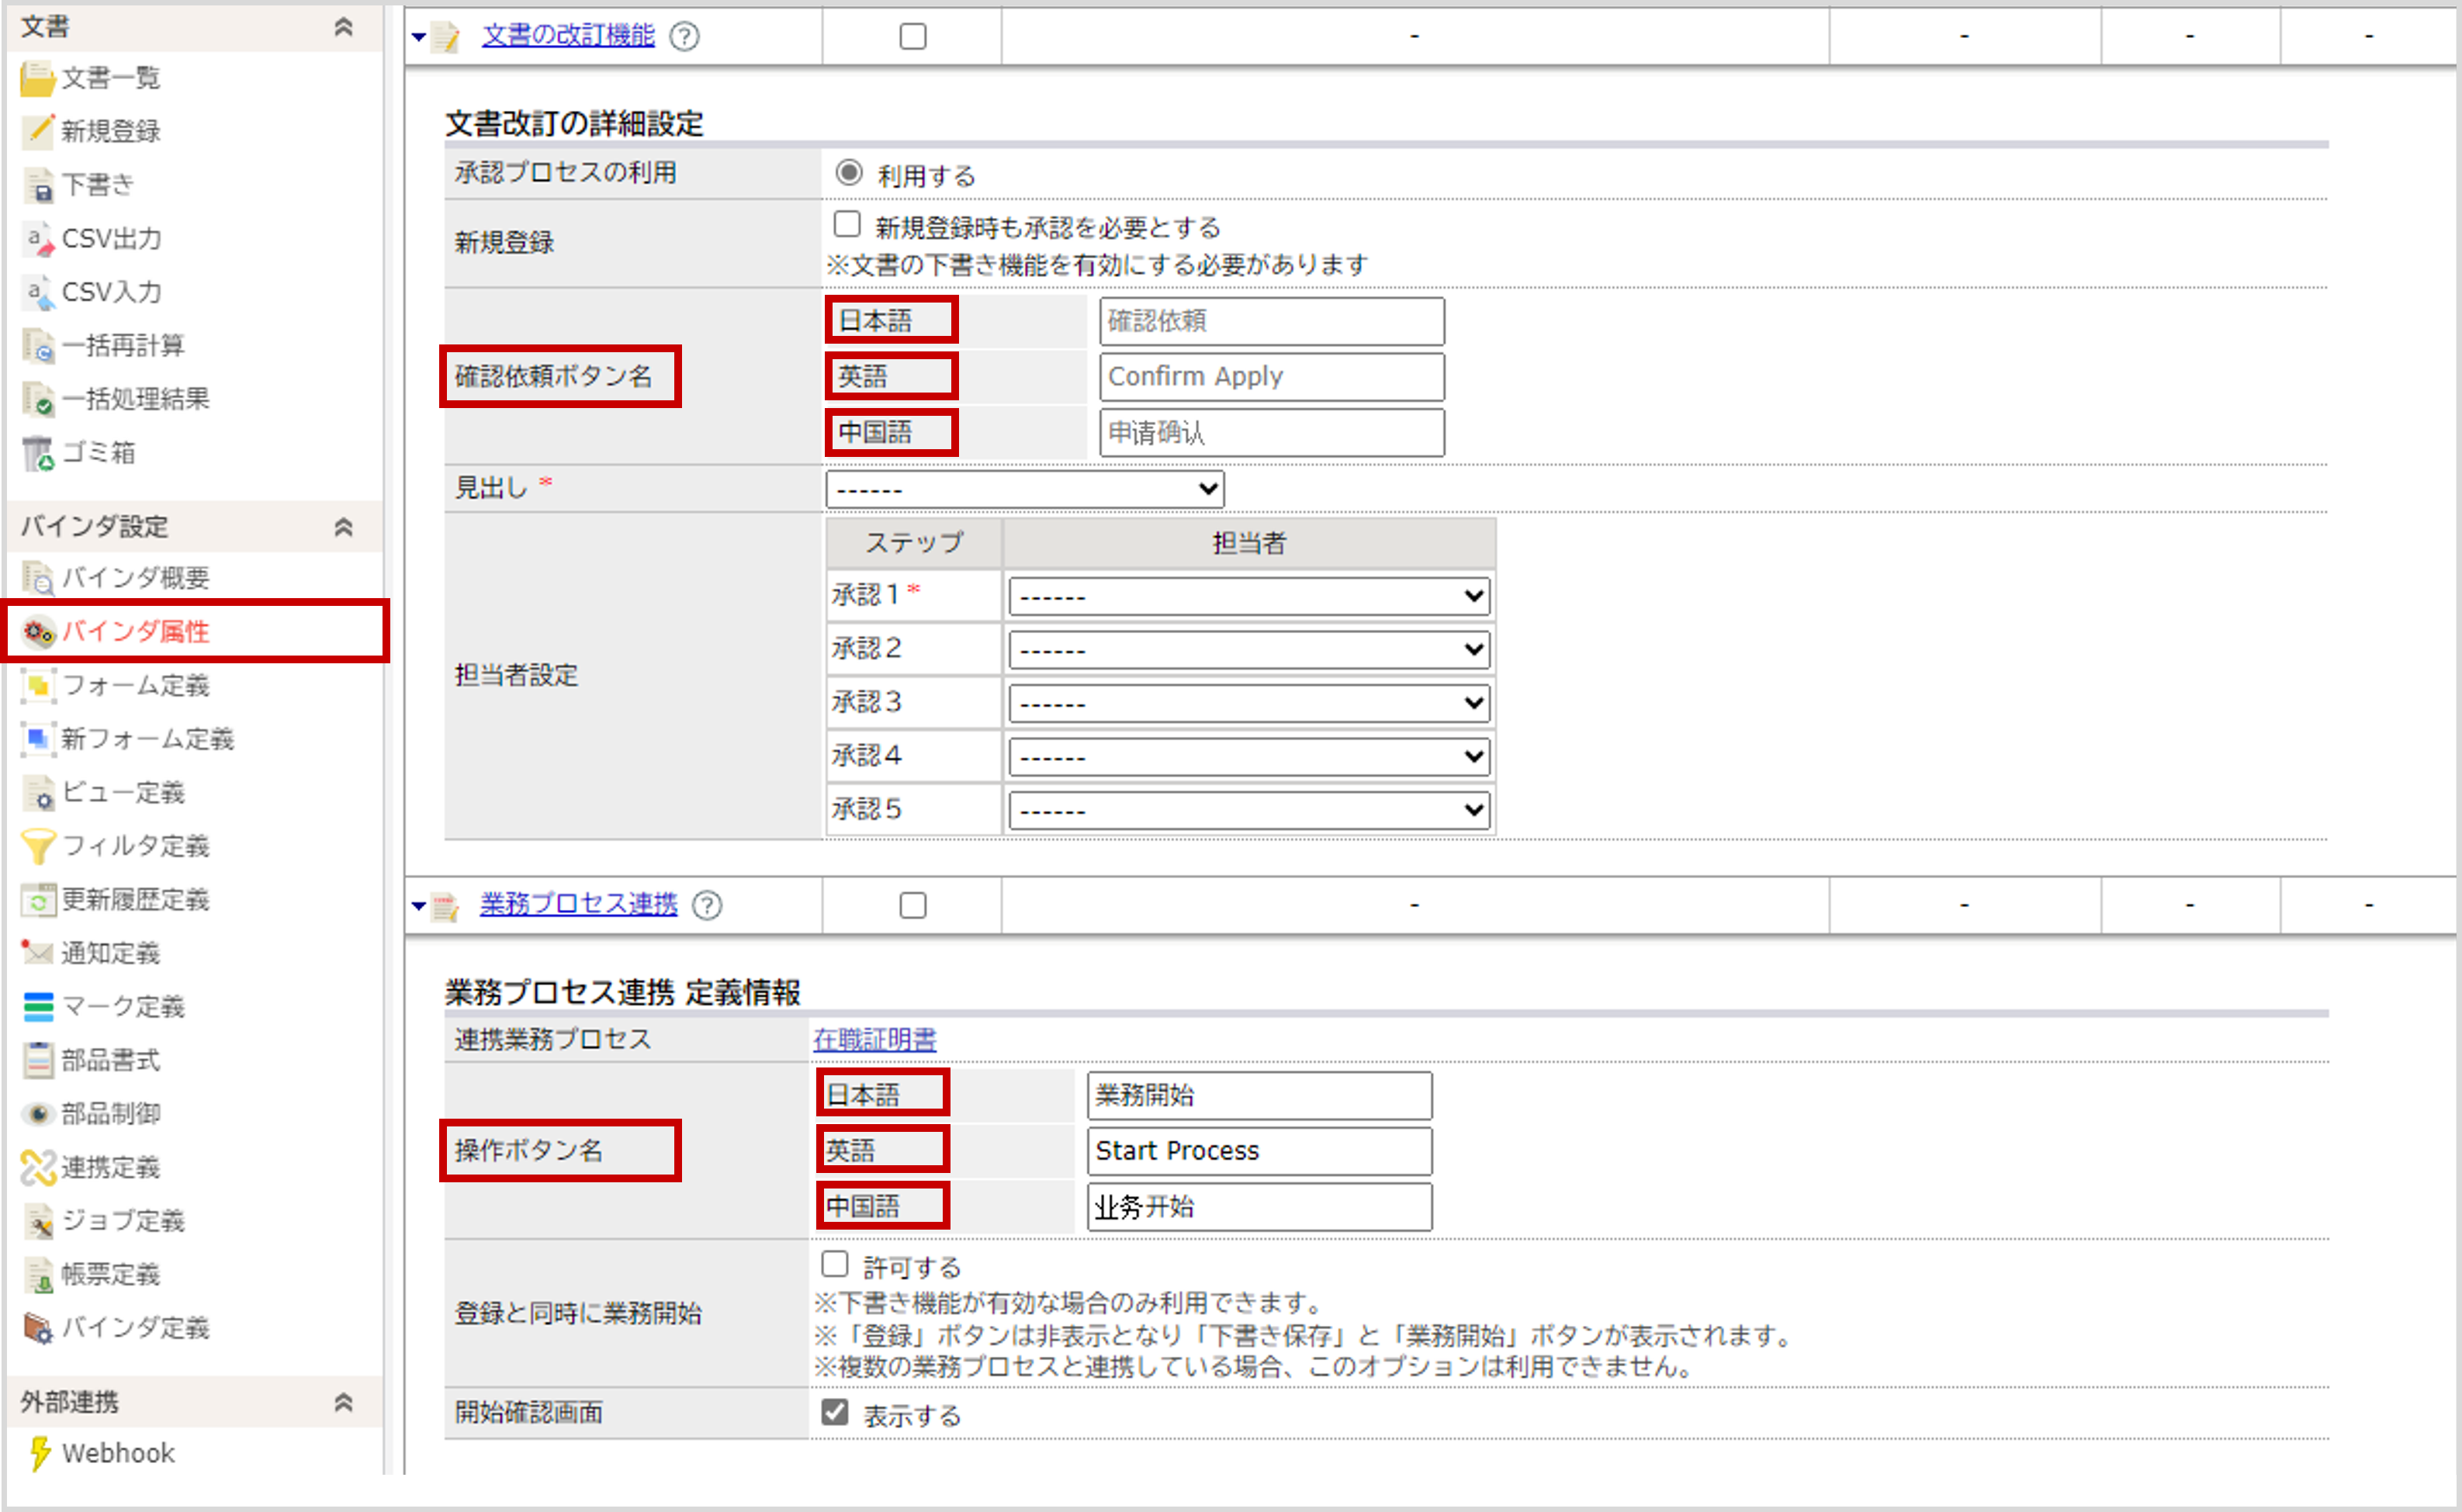Click the mark definition (マーク定義) icon

coord(38,1006)
